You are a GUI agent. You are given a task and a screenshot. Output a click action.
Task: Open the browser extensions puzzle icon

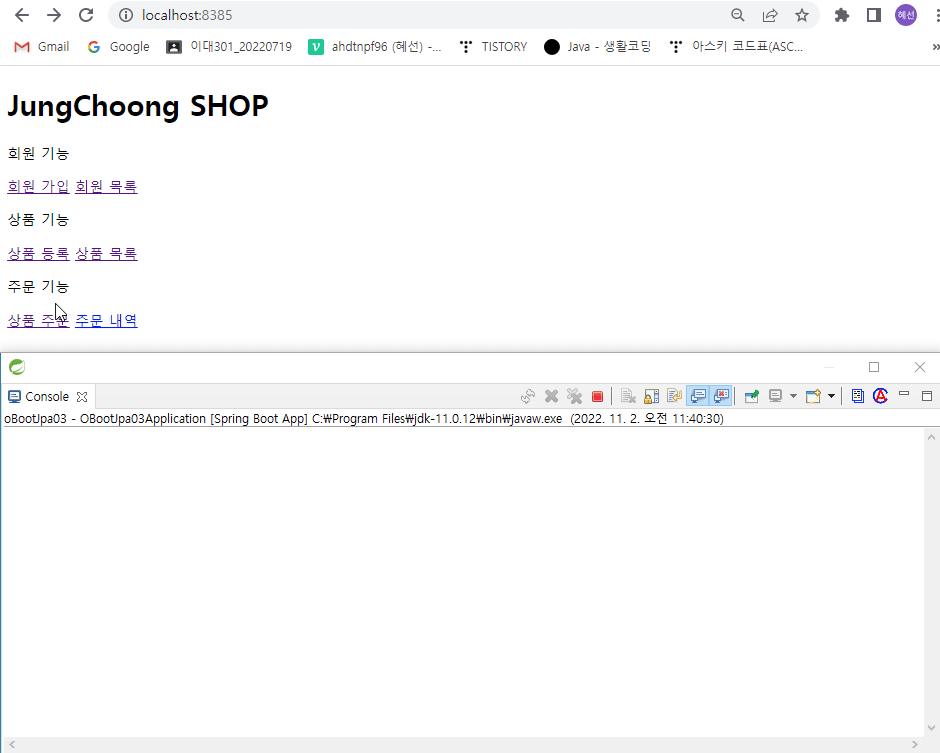pyautogui.click(x=842, y=15)
